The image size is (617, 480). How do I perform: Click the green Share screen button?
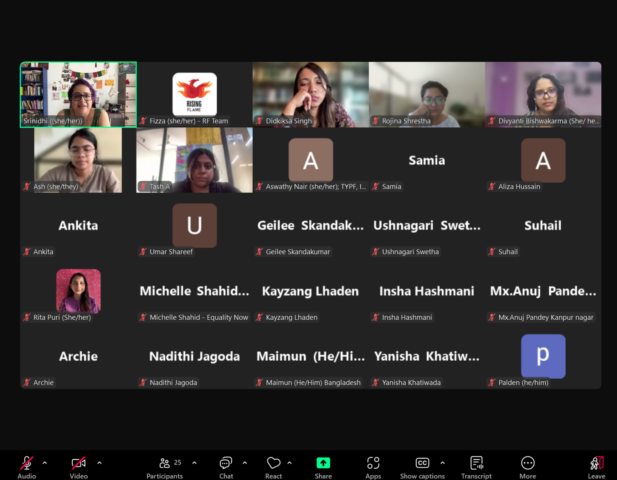pos(323,463)
